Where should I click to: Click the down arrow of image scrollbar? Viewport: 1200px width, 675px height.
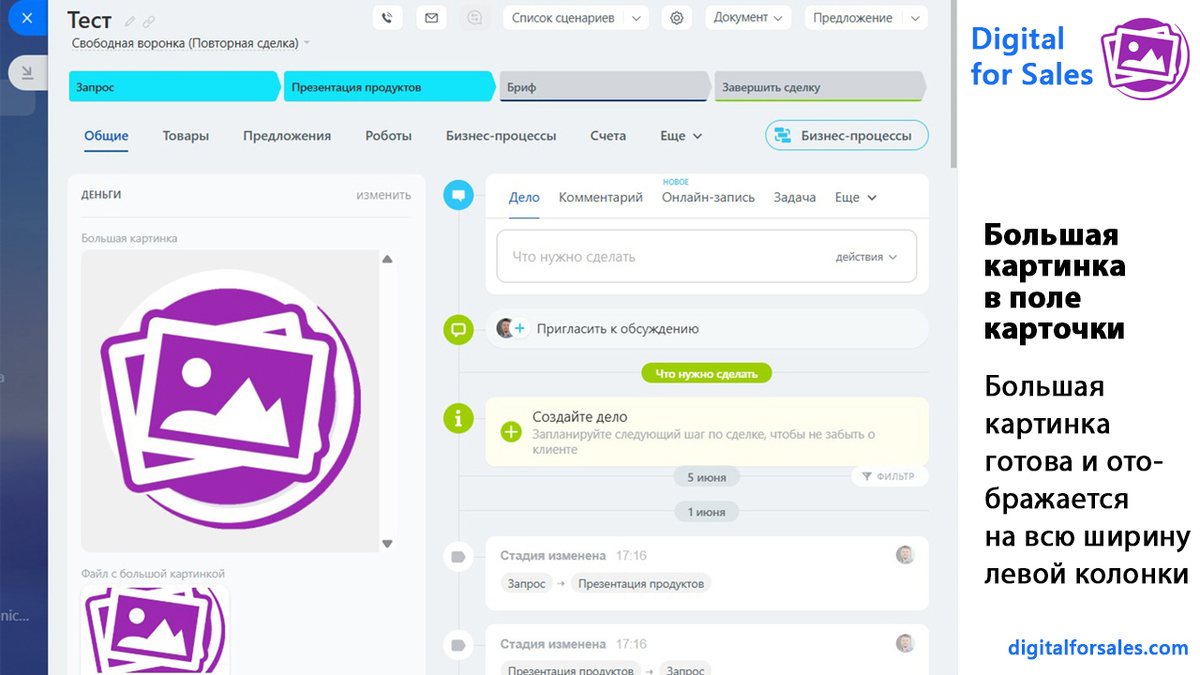388,543
